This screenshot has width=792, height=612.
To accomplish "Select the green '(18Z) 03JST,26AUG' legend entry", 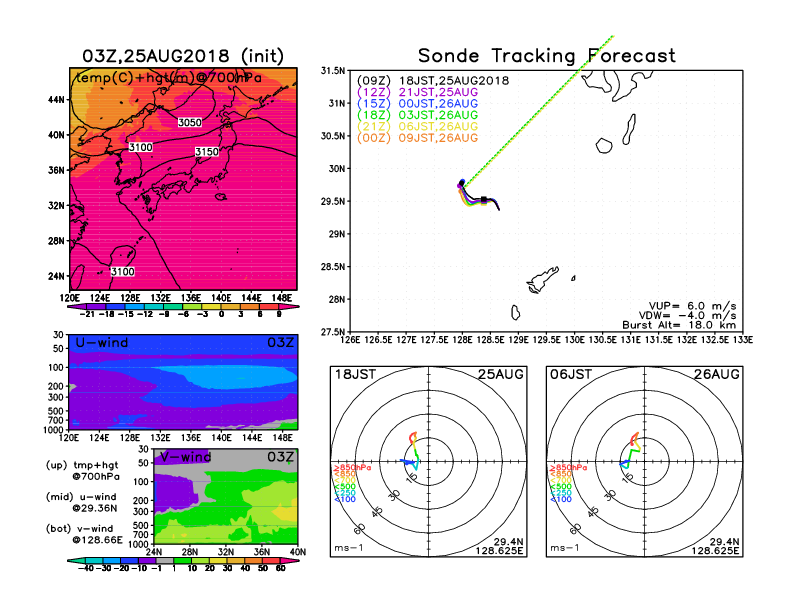I will coord(417,115).
